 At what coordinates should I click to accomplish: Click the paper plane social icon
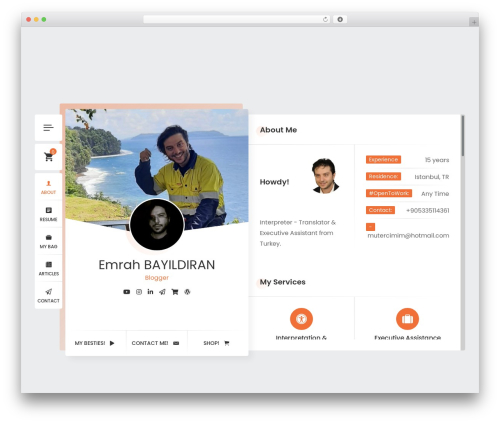pyautogui.click(x=162, y=292)
